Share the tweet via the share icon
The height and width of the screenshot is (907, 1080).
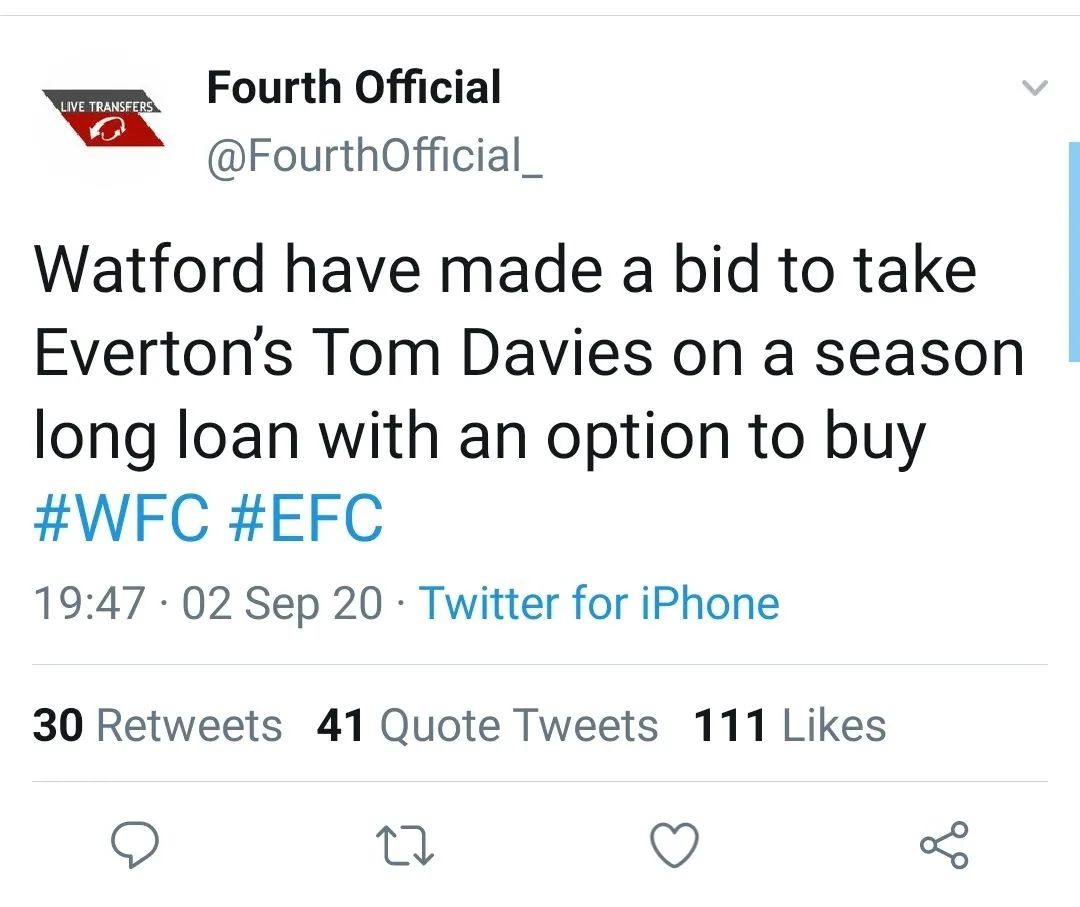[944, 846]
